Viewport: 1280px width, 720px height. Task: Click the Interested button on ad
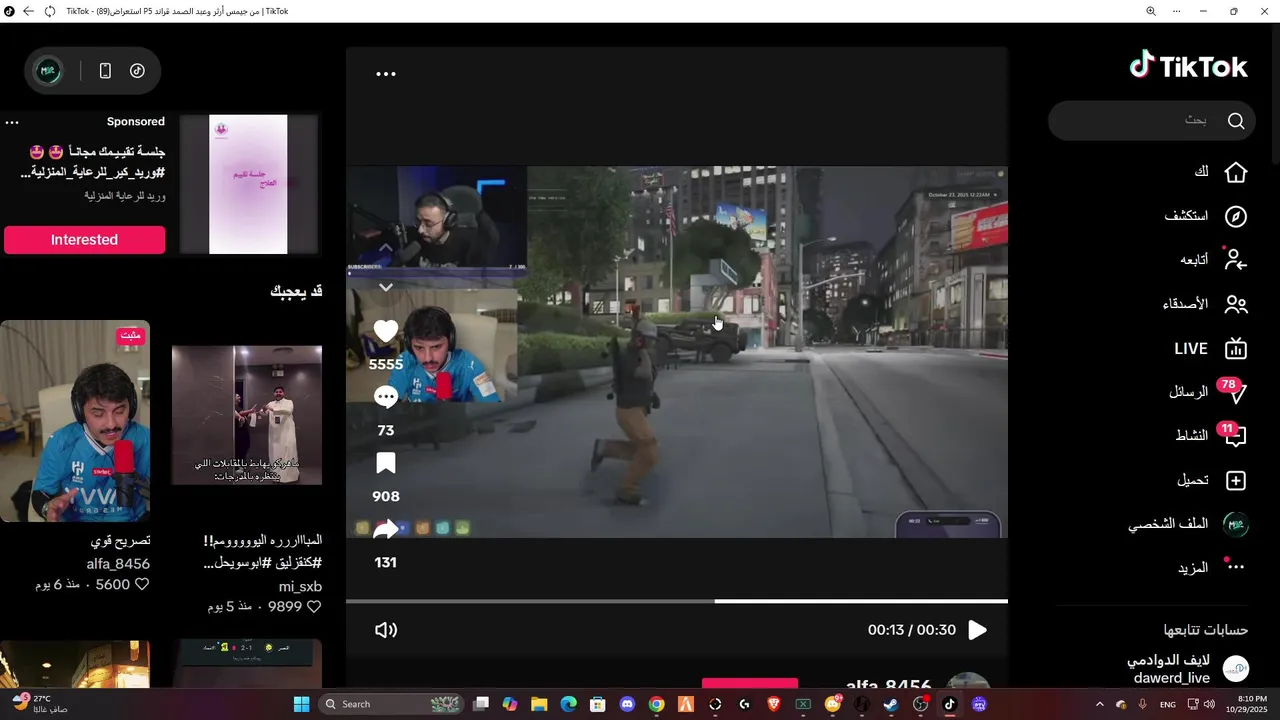point(84,240)
